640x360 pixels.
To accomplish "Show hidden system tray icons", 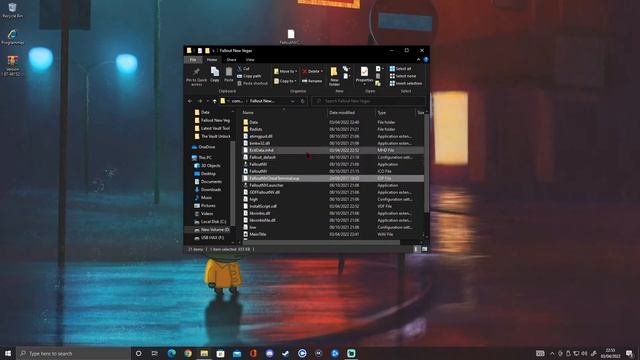I will point(552,353).
